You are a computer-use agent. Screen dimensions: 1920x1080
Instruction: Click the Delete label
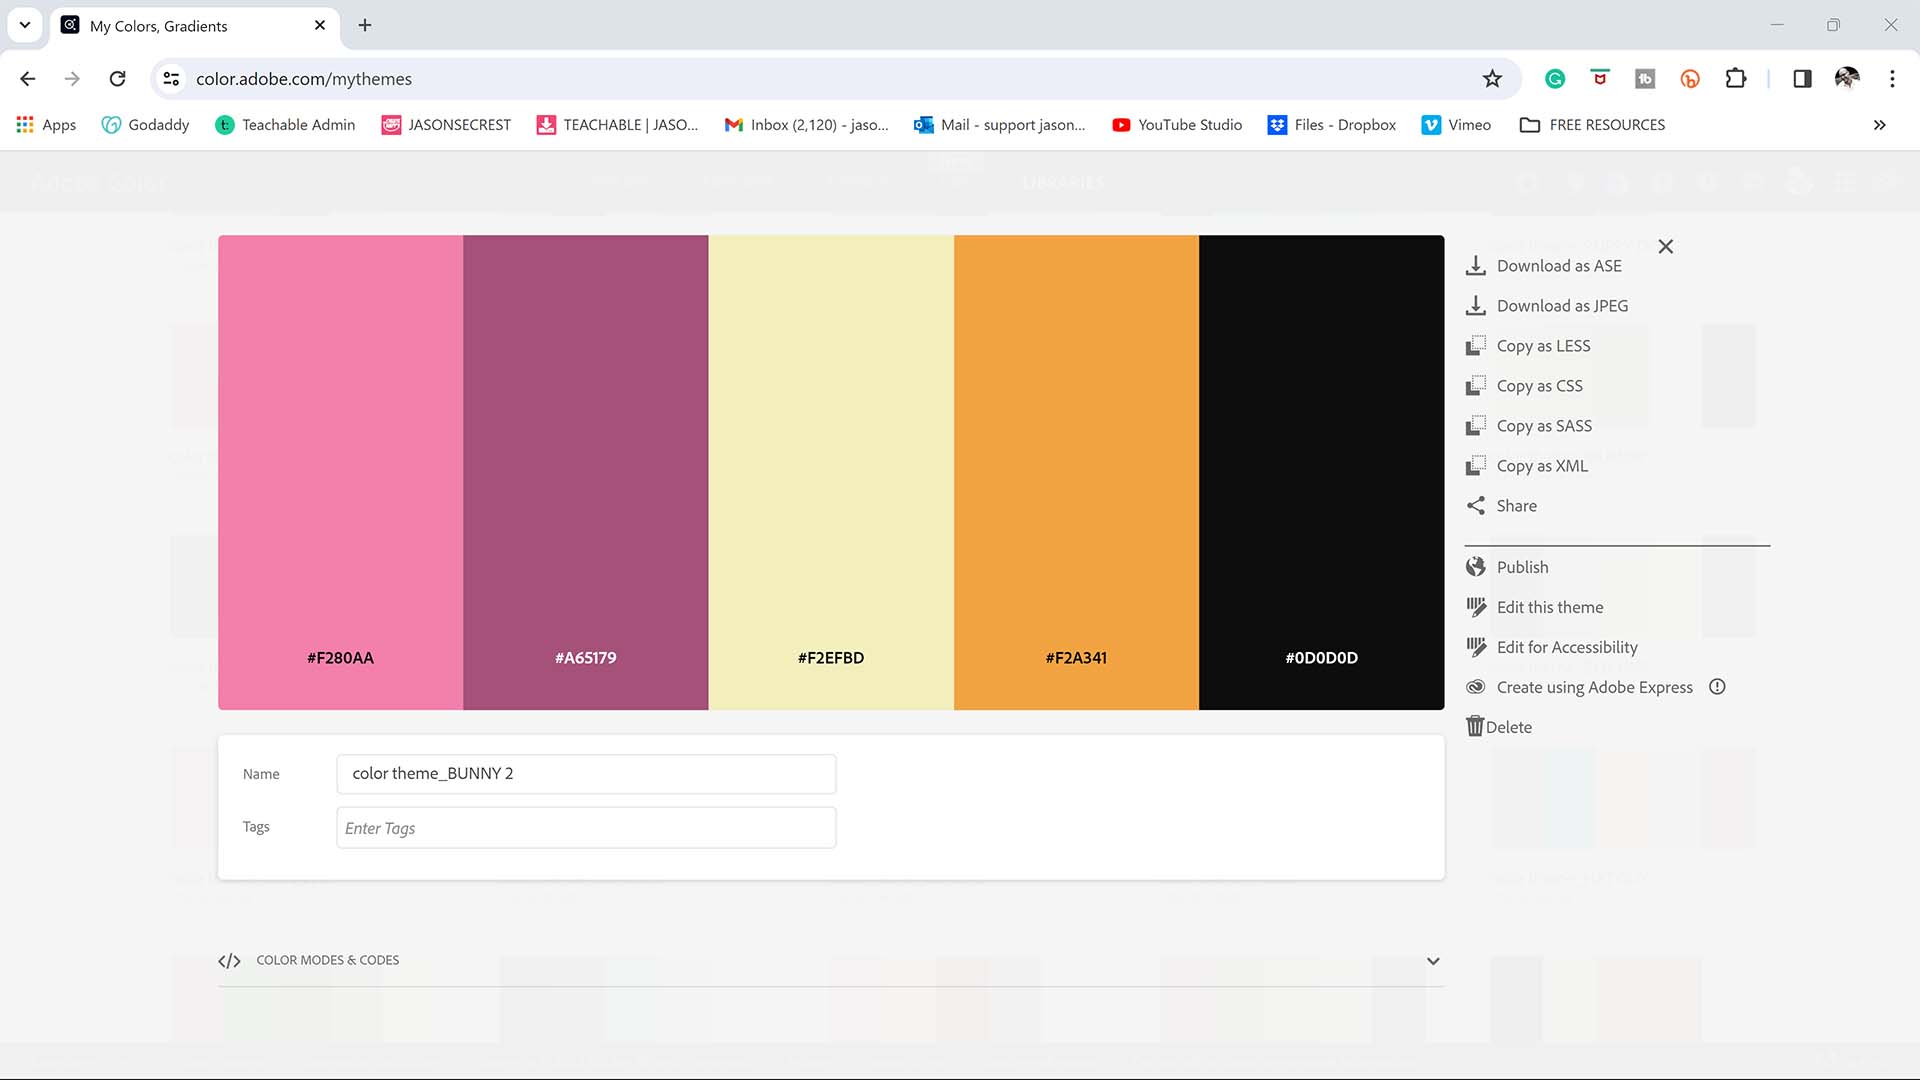coord(1508,727)
